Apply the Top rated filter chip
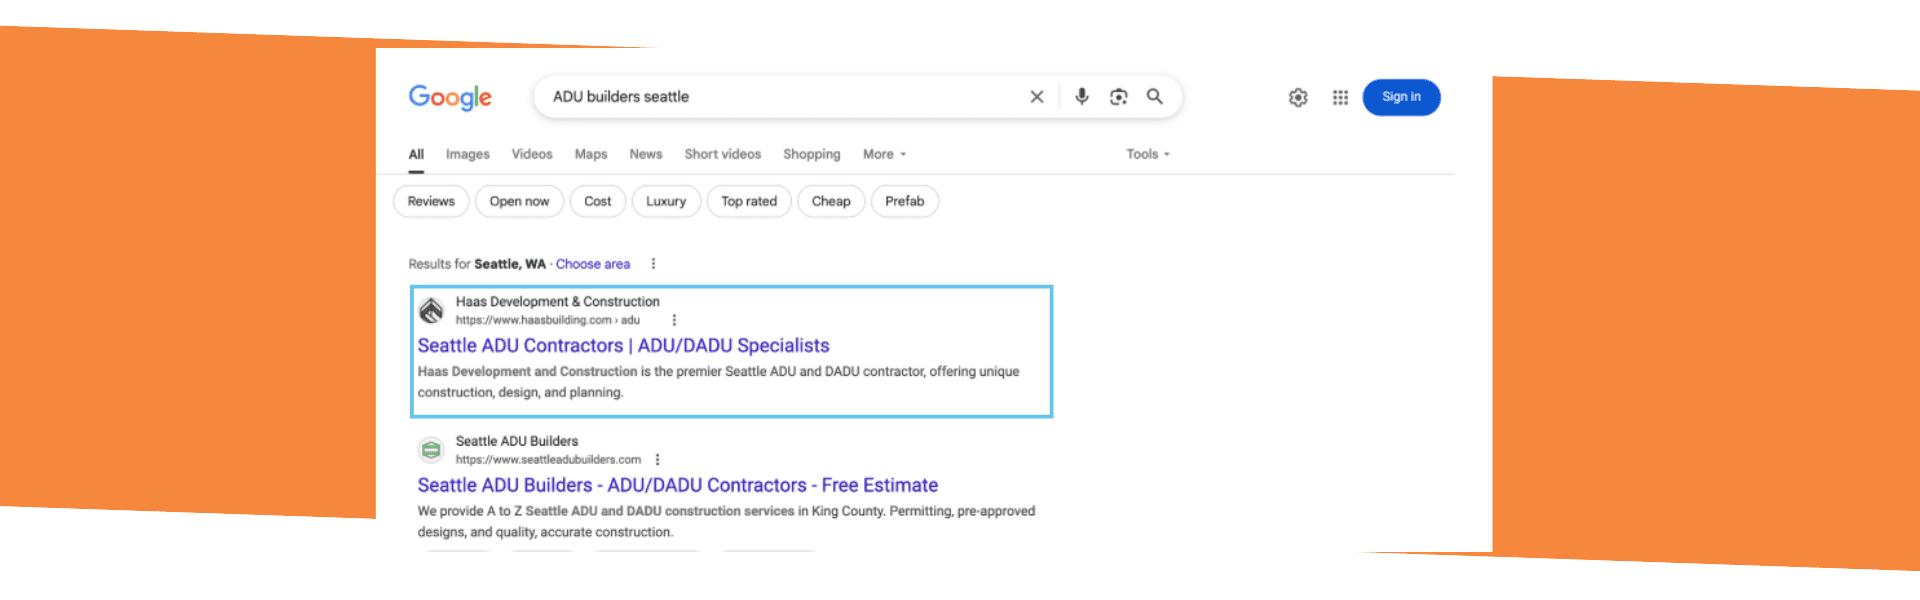The height and width of the screenshot is (600, 1920). click(x=749, y=201)
